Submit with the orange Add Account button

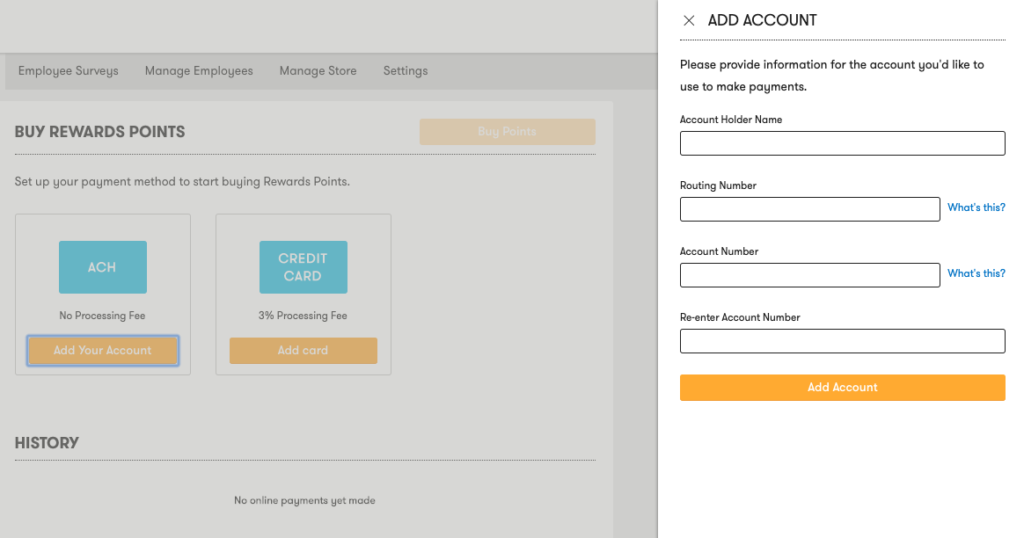coord(842,388)
